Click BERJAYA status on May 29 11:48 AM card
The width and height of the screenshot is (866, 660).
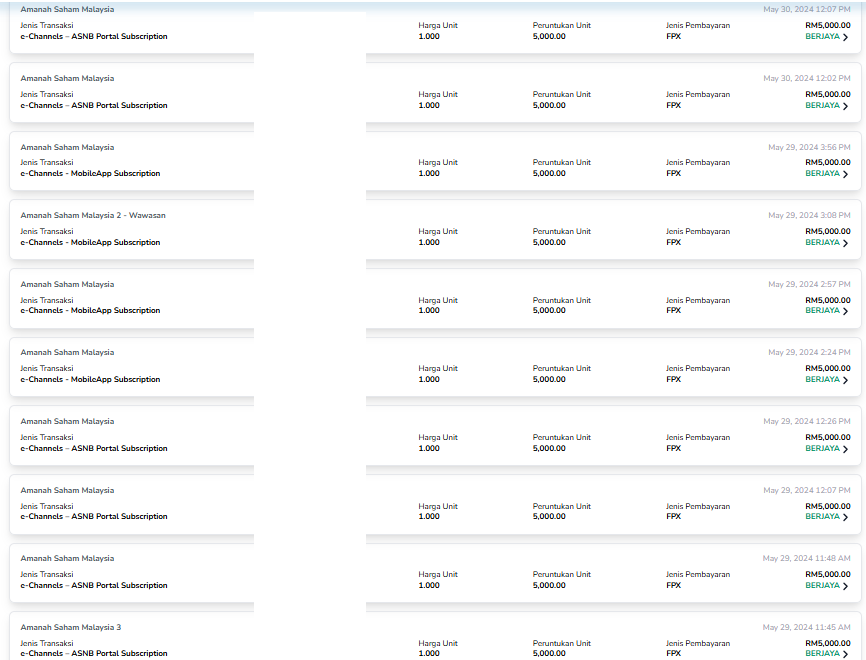click(822, 585)
